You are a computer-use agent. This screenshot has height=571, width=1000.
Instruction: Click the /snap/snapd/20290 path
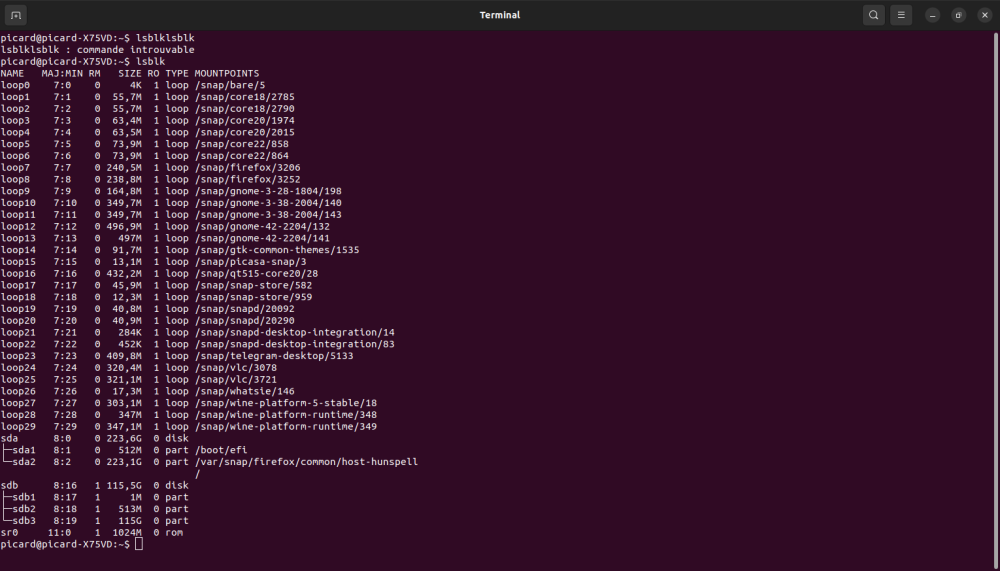[x=244, y=321]
